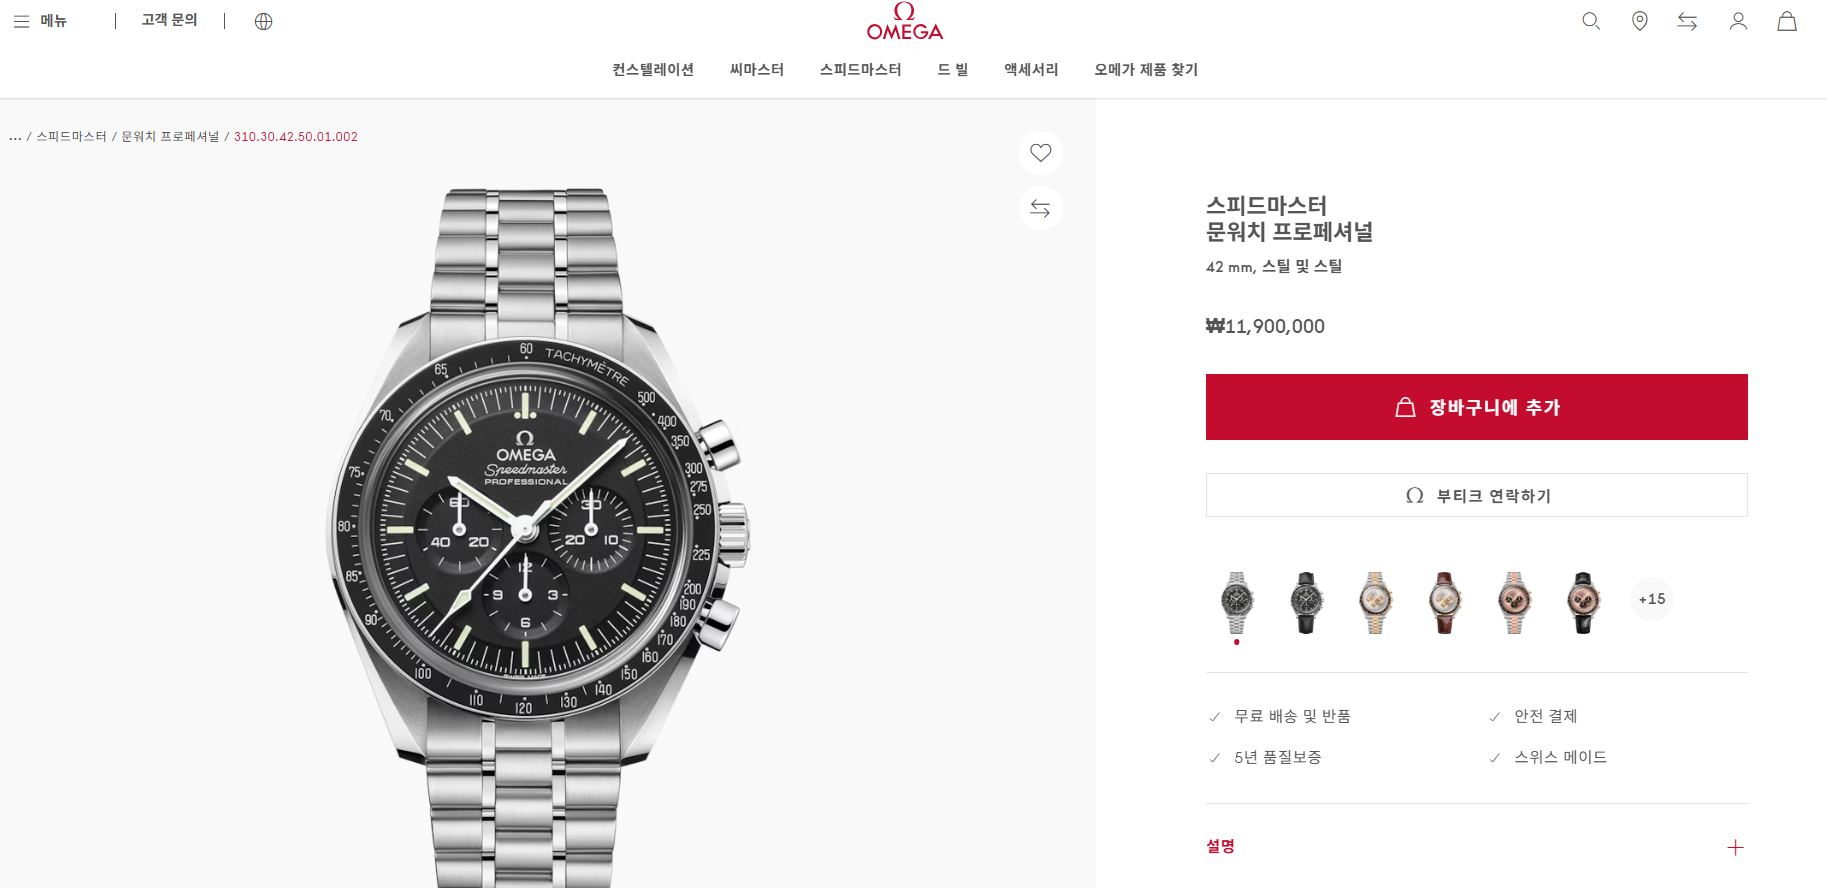Select the burgundy strap watch variant
Viewport: 1827px width, 888px height.
(x=1444, y=602)
